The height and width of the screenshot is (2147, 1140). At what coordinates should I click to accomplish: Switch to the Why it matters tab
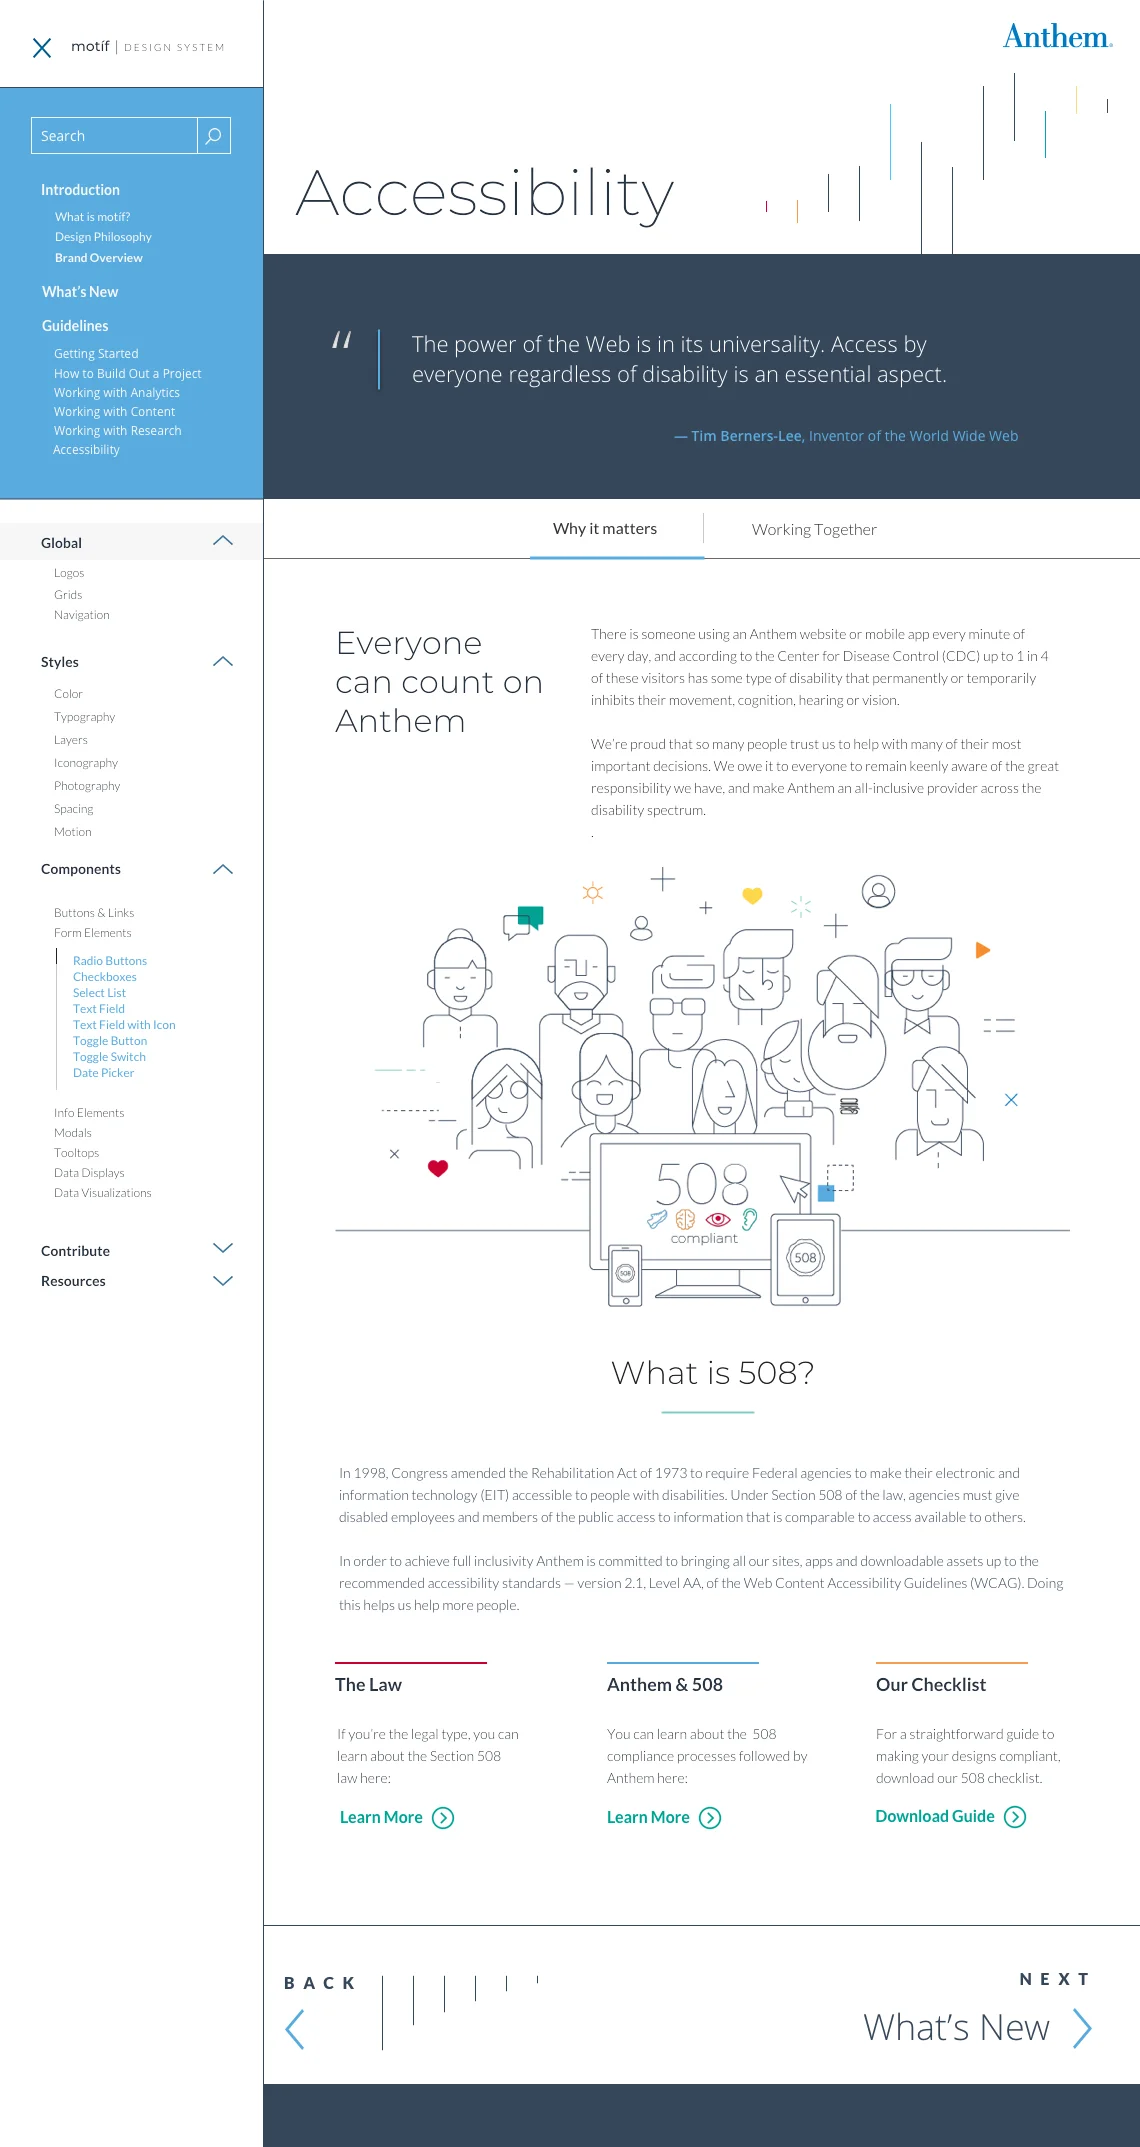(x=605, y=528)
